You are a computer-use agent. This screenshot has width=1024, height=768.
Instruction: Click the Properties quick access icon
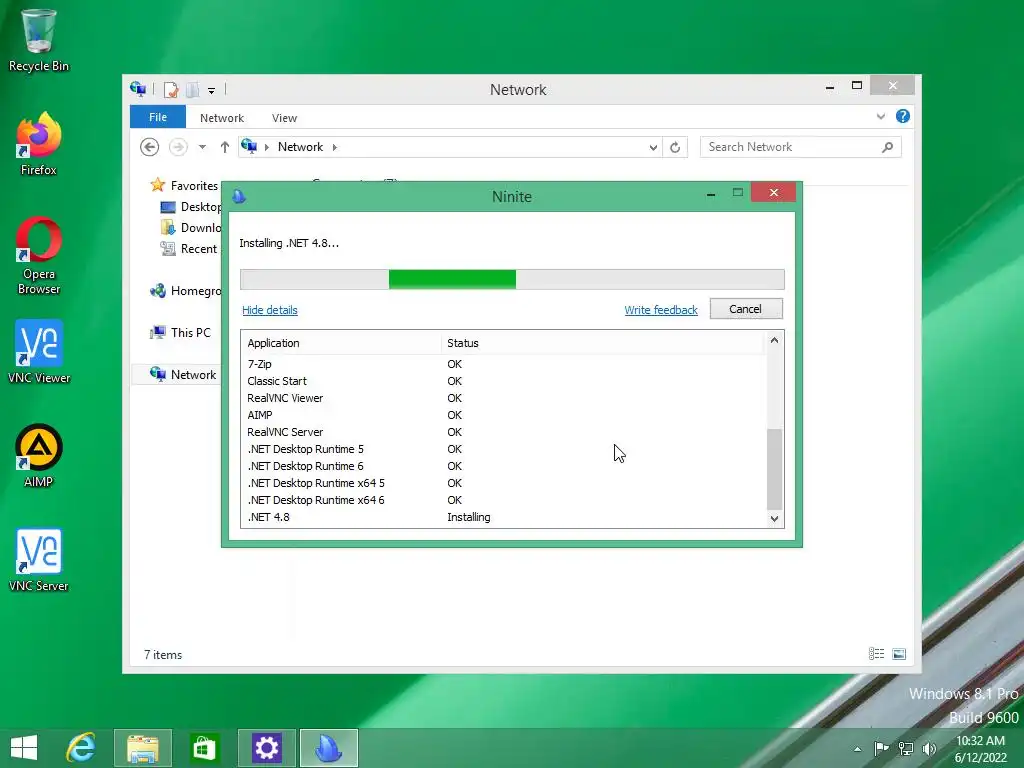click(171, 89)
